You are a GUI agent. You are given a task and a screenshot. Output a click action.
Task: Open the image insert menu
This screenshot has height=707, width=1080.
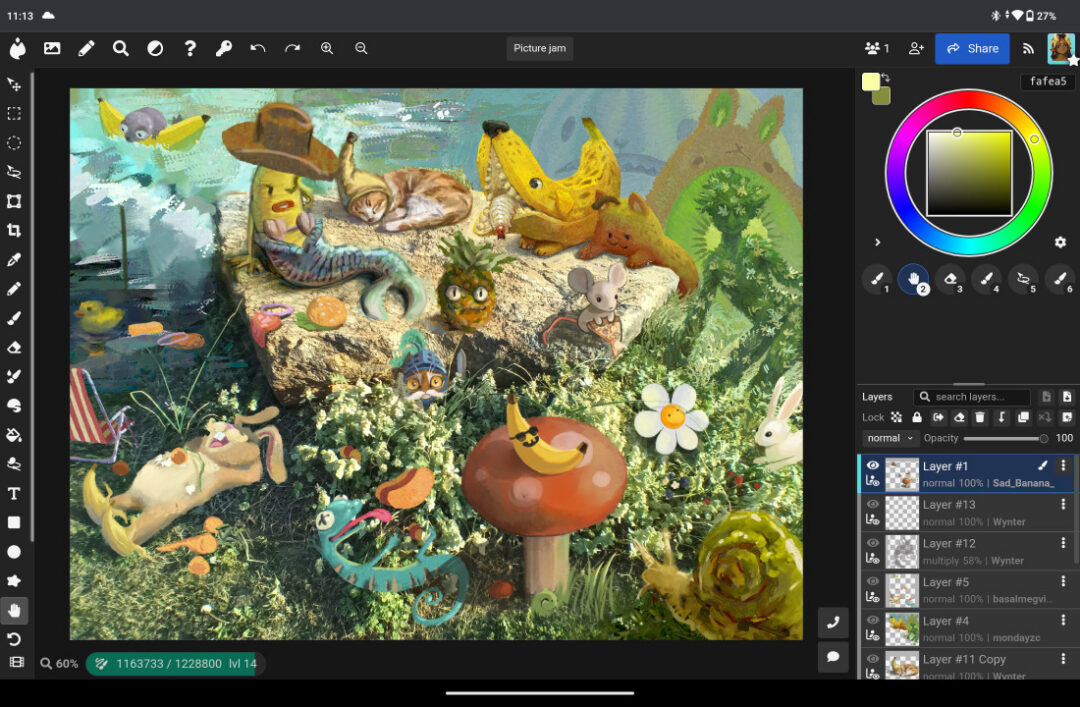tap(52, 48)
